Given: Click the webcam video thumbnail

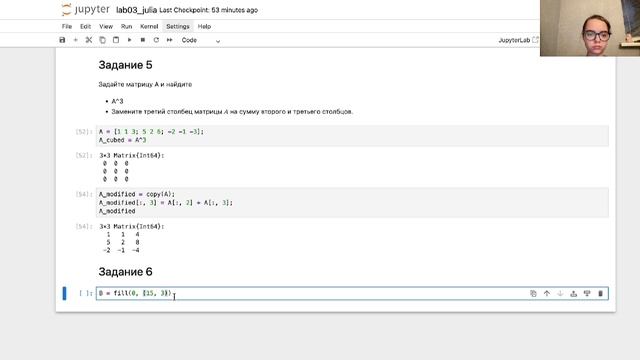Looking at the screenshot, I should tap(590, 28).
